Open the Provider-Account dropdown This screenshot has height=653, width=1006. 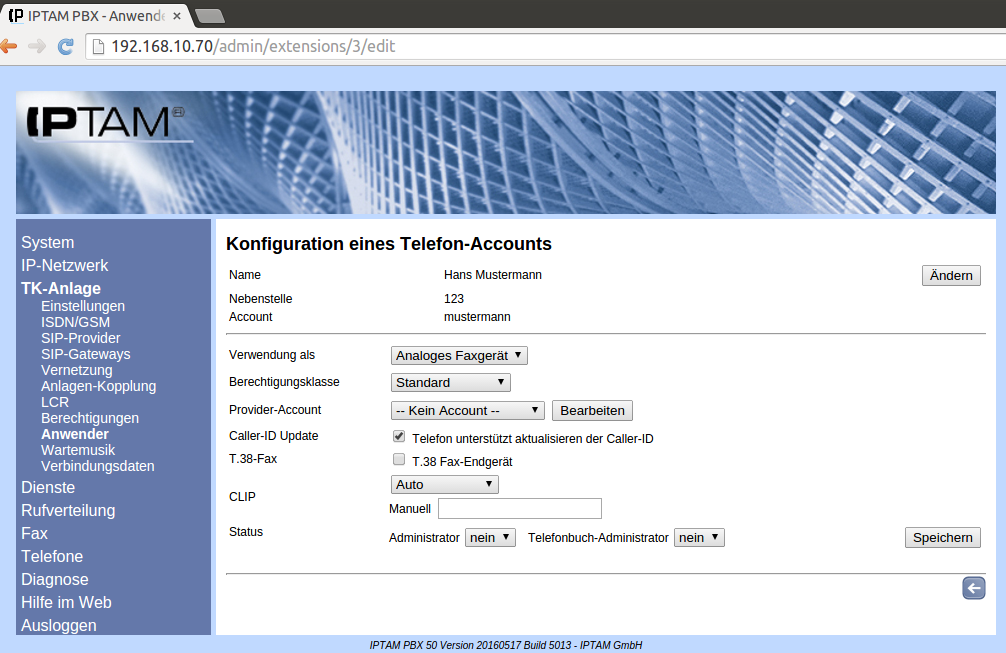pos(467,410)
